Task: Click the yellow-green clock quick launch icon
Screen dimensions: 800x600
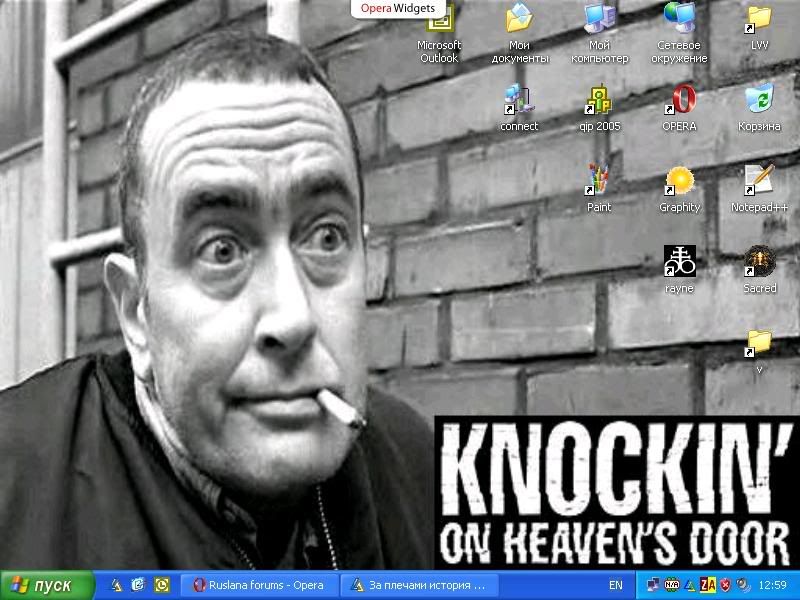Action: pos(162,585)
